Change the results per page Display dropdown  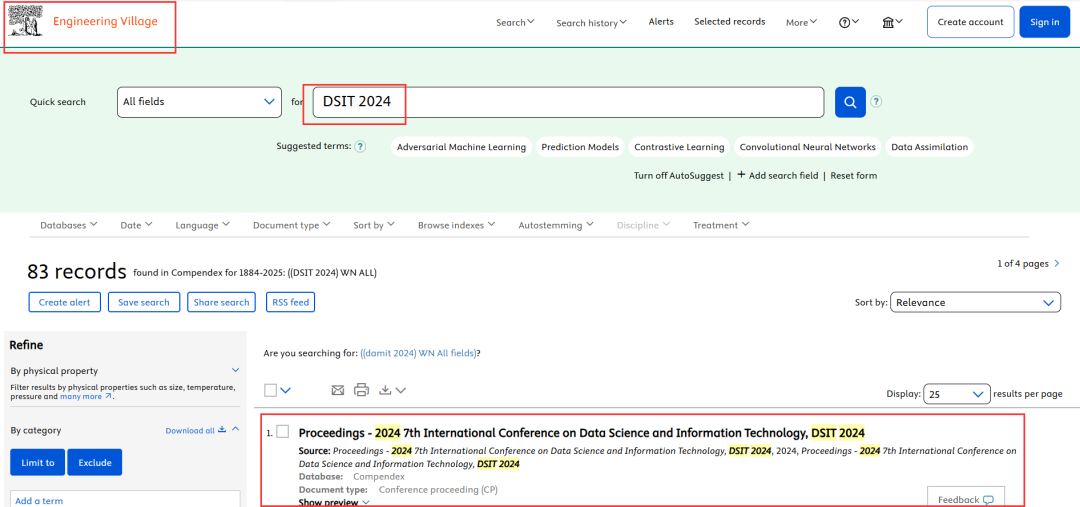pos(956,394)
